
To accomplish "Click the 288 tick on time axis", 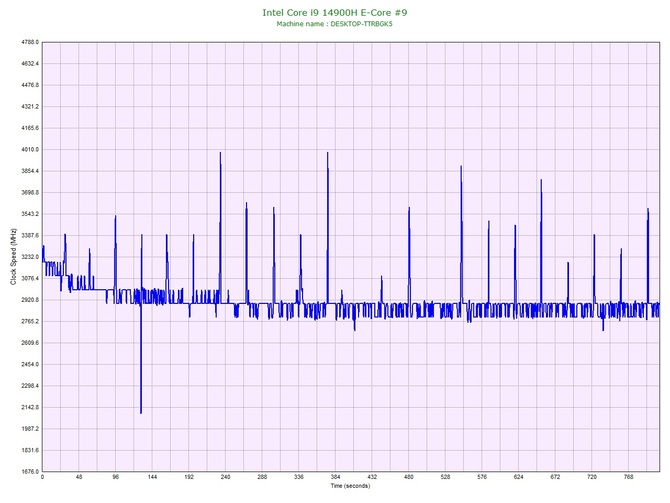I will [x=262, y=477].
